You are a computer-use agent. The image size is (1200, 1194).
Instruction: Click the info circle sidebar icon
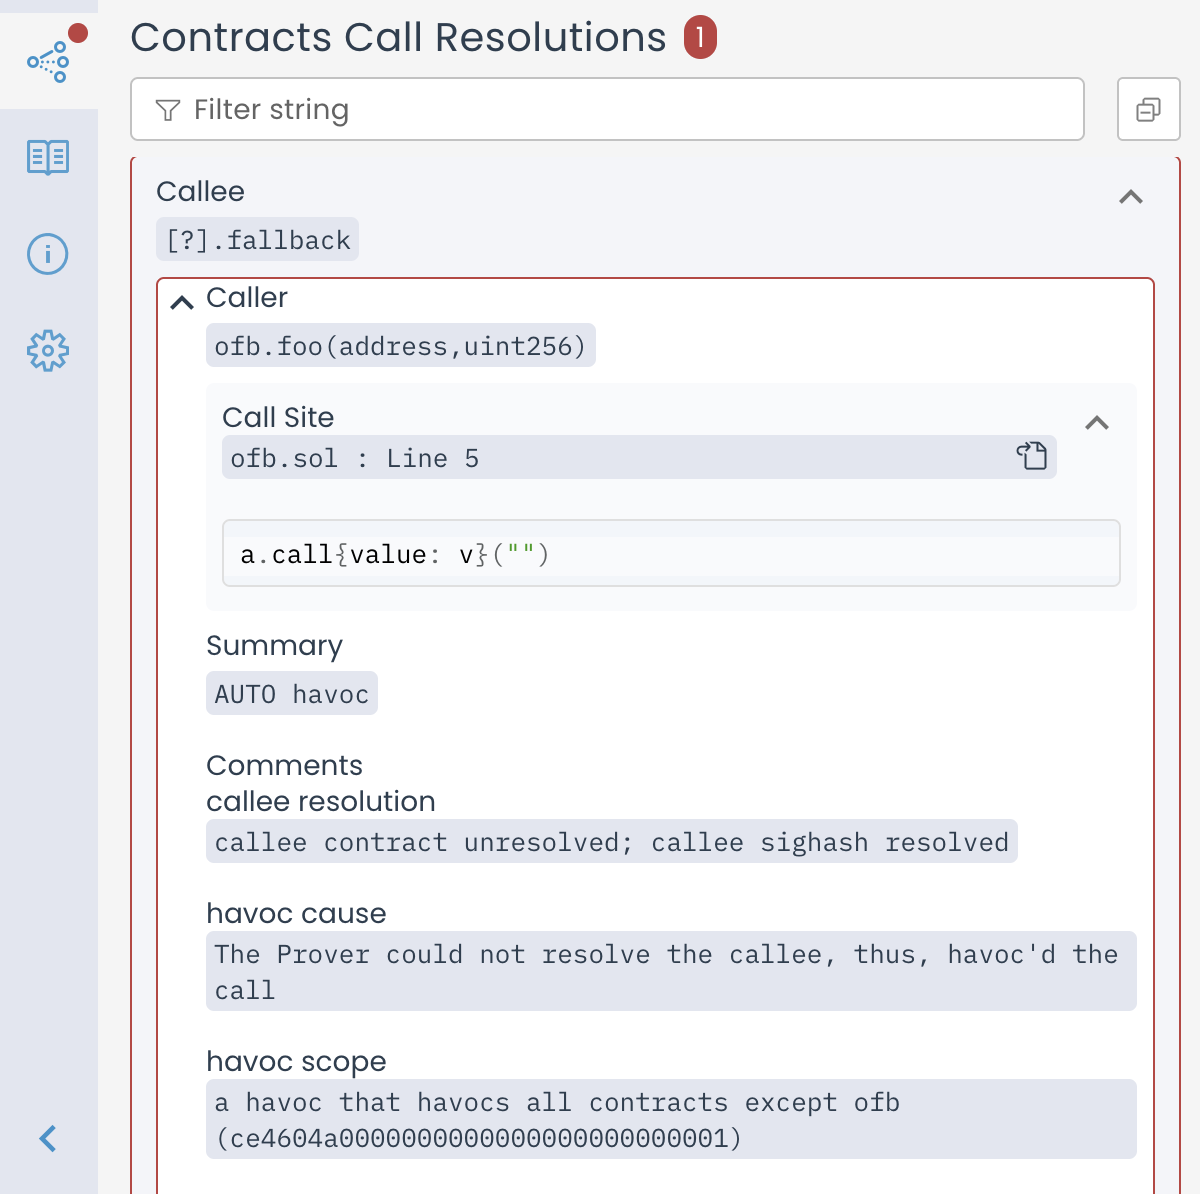[x=48, y=254]
